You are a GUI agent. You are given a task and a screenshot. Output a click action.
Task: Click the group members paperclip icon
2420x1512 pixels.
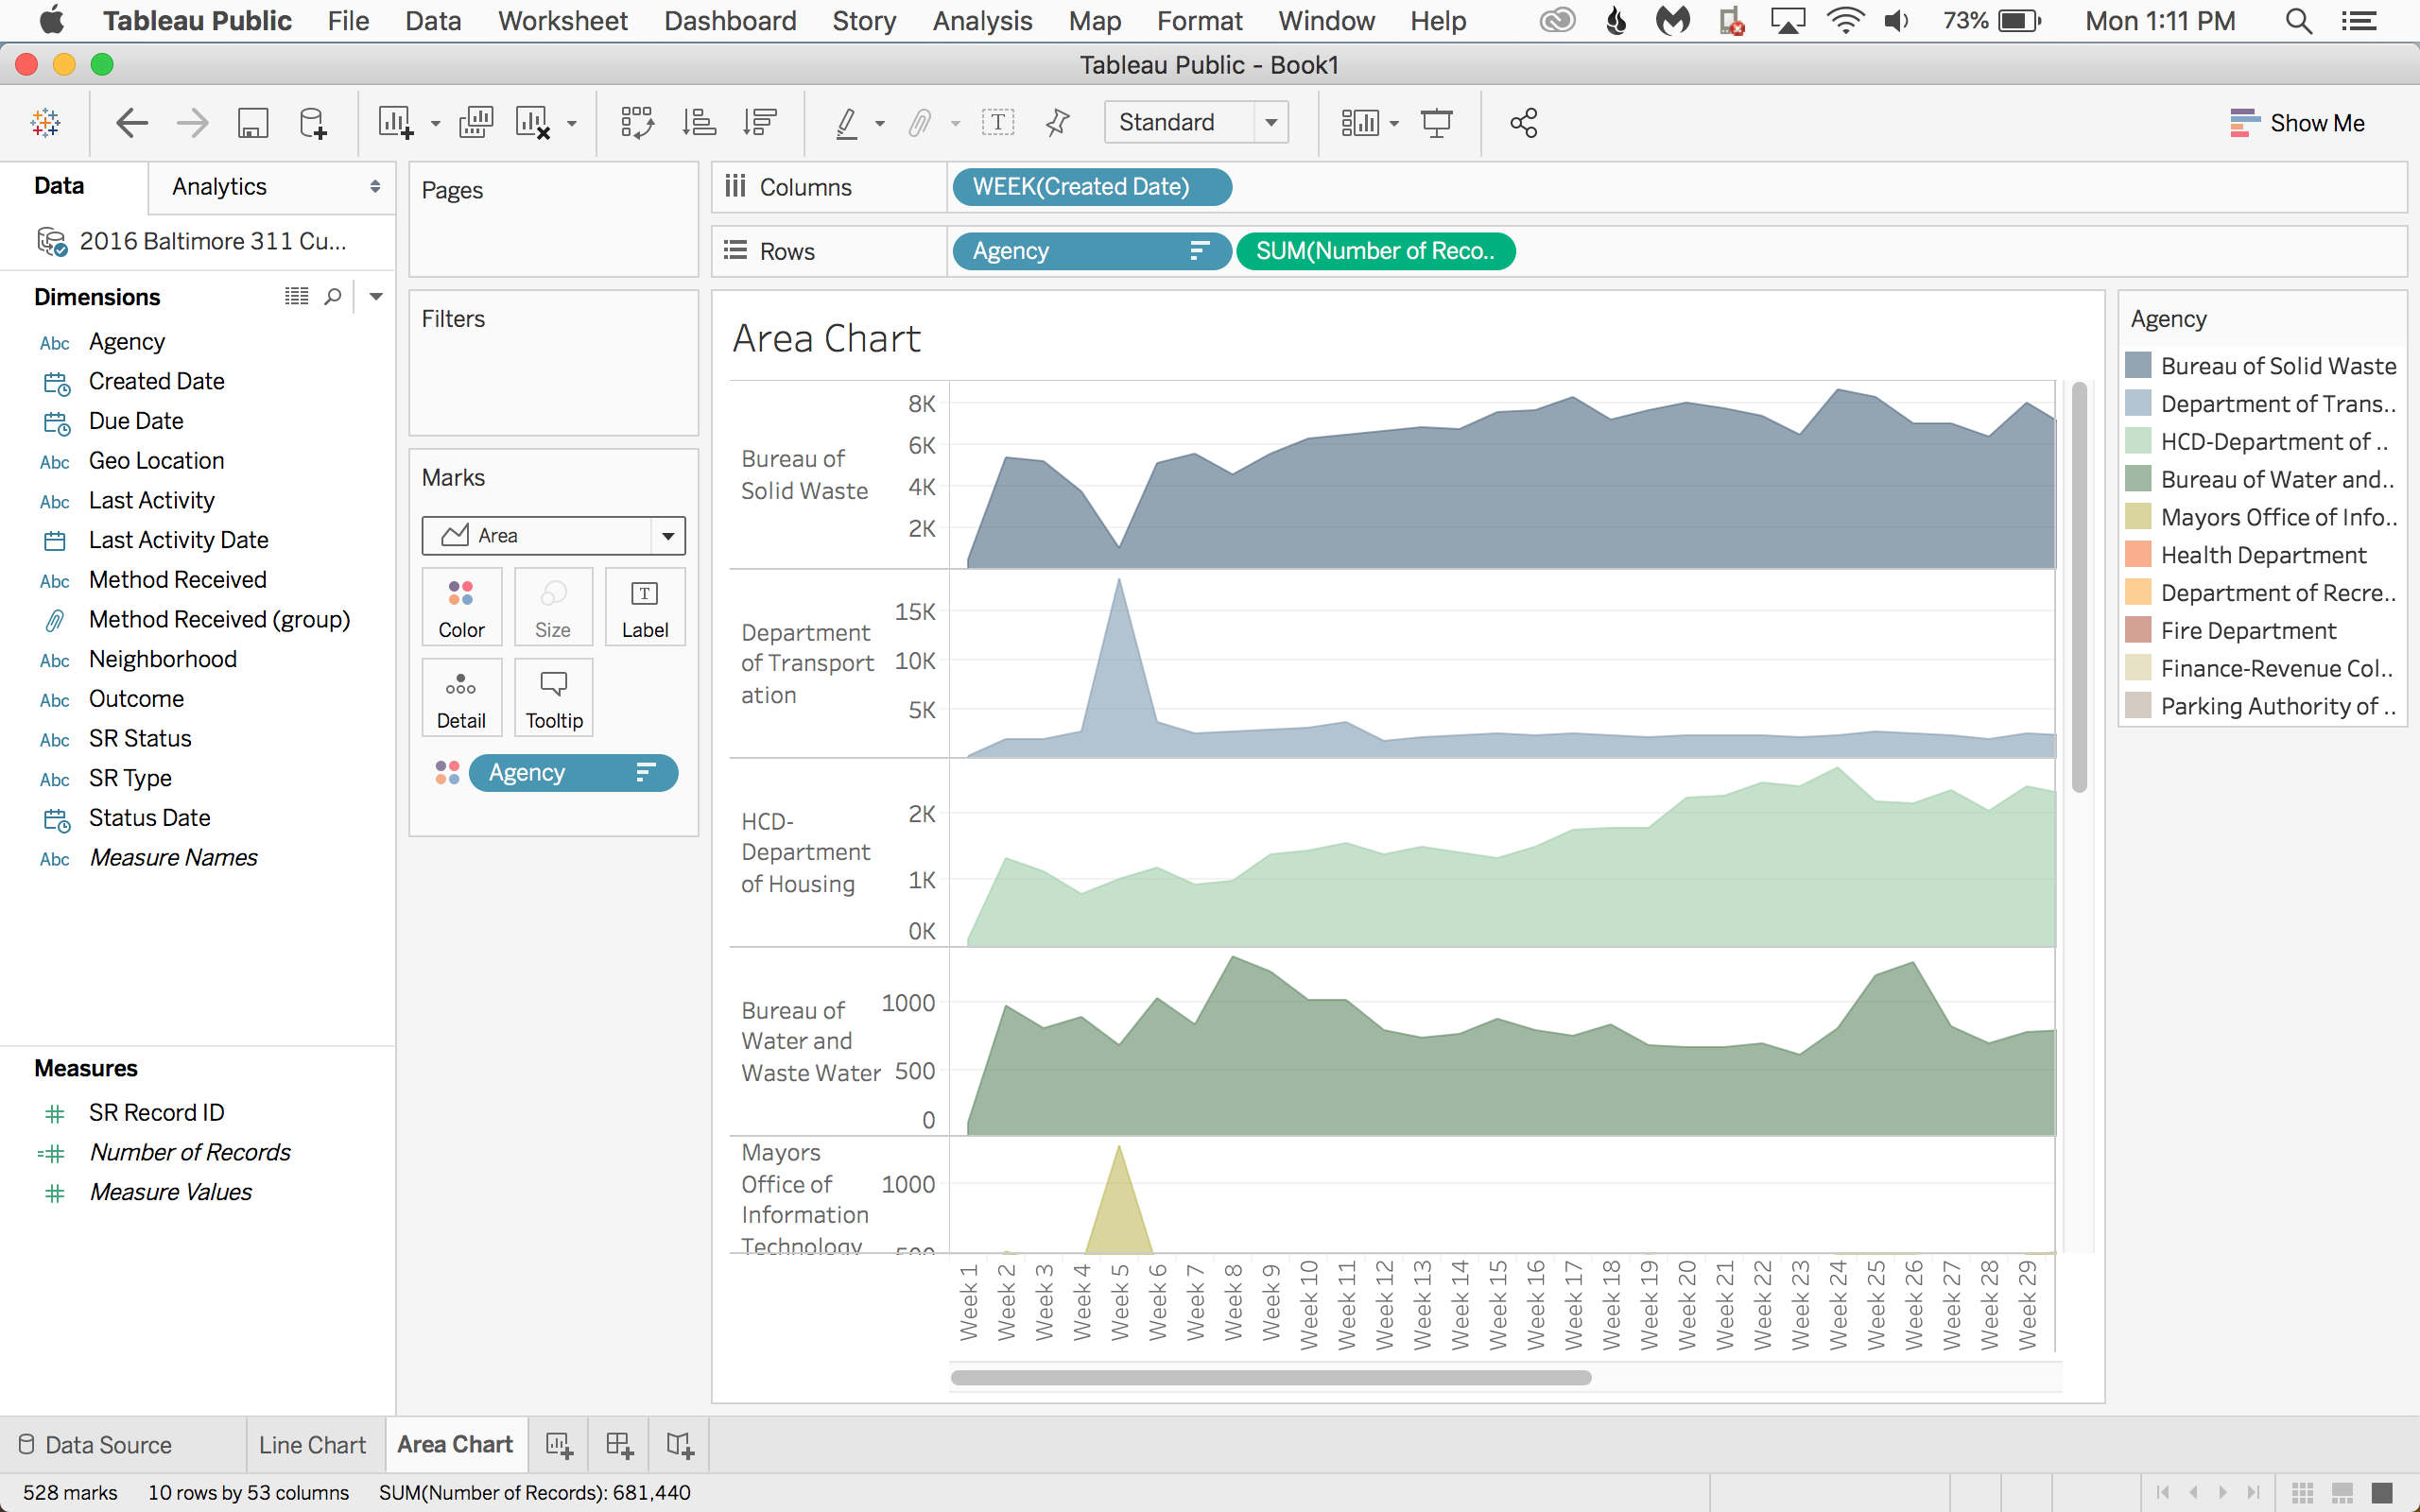(x=919, y=123)
